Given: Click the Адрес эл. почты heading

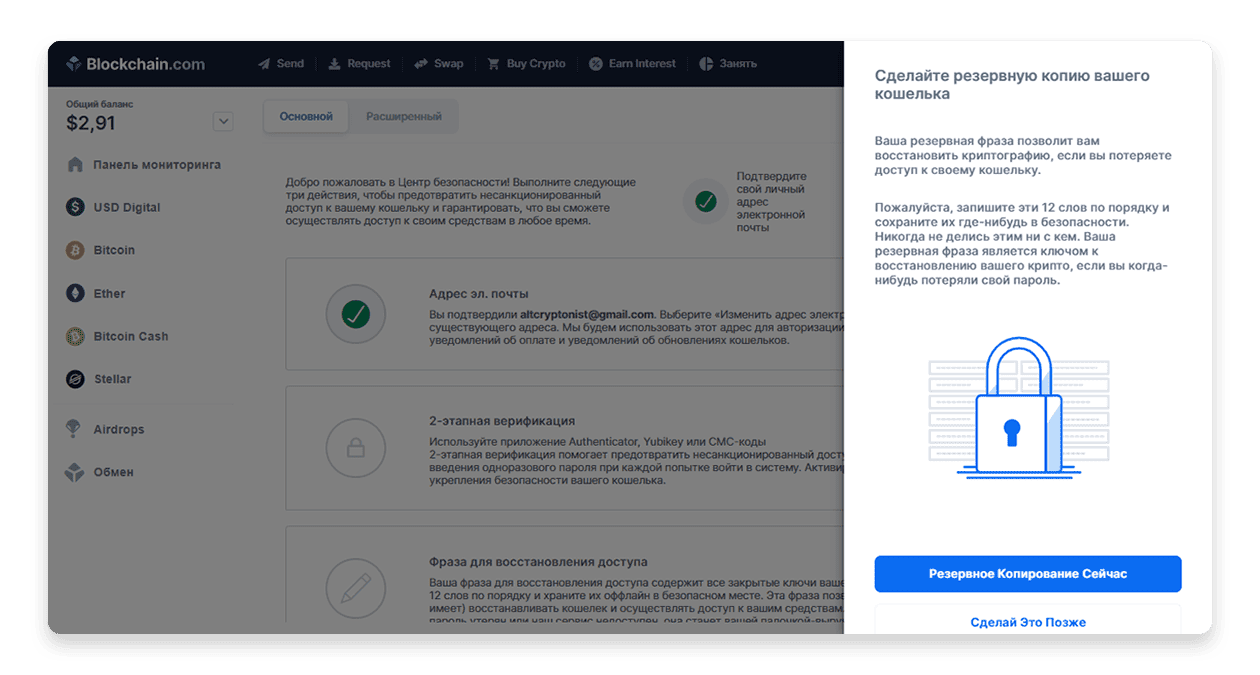Looking at the screenshot, I should 479,294.
